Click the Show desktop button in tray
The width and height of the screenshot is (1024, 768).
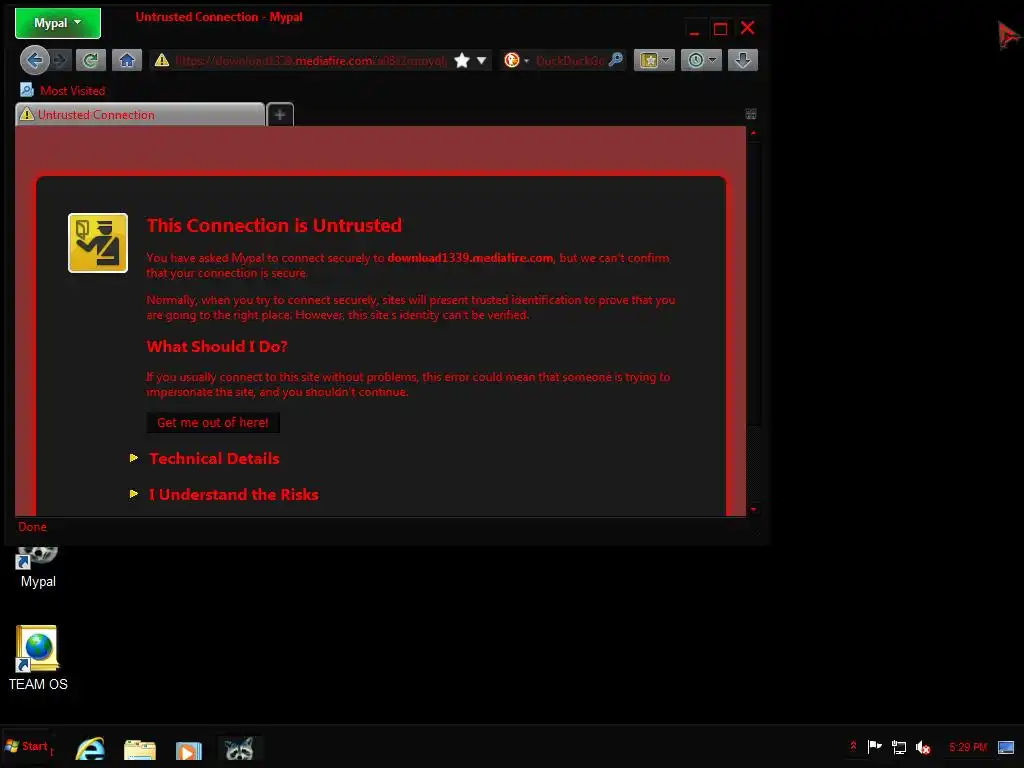1006,747
